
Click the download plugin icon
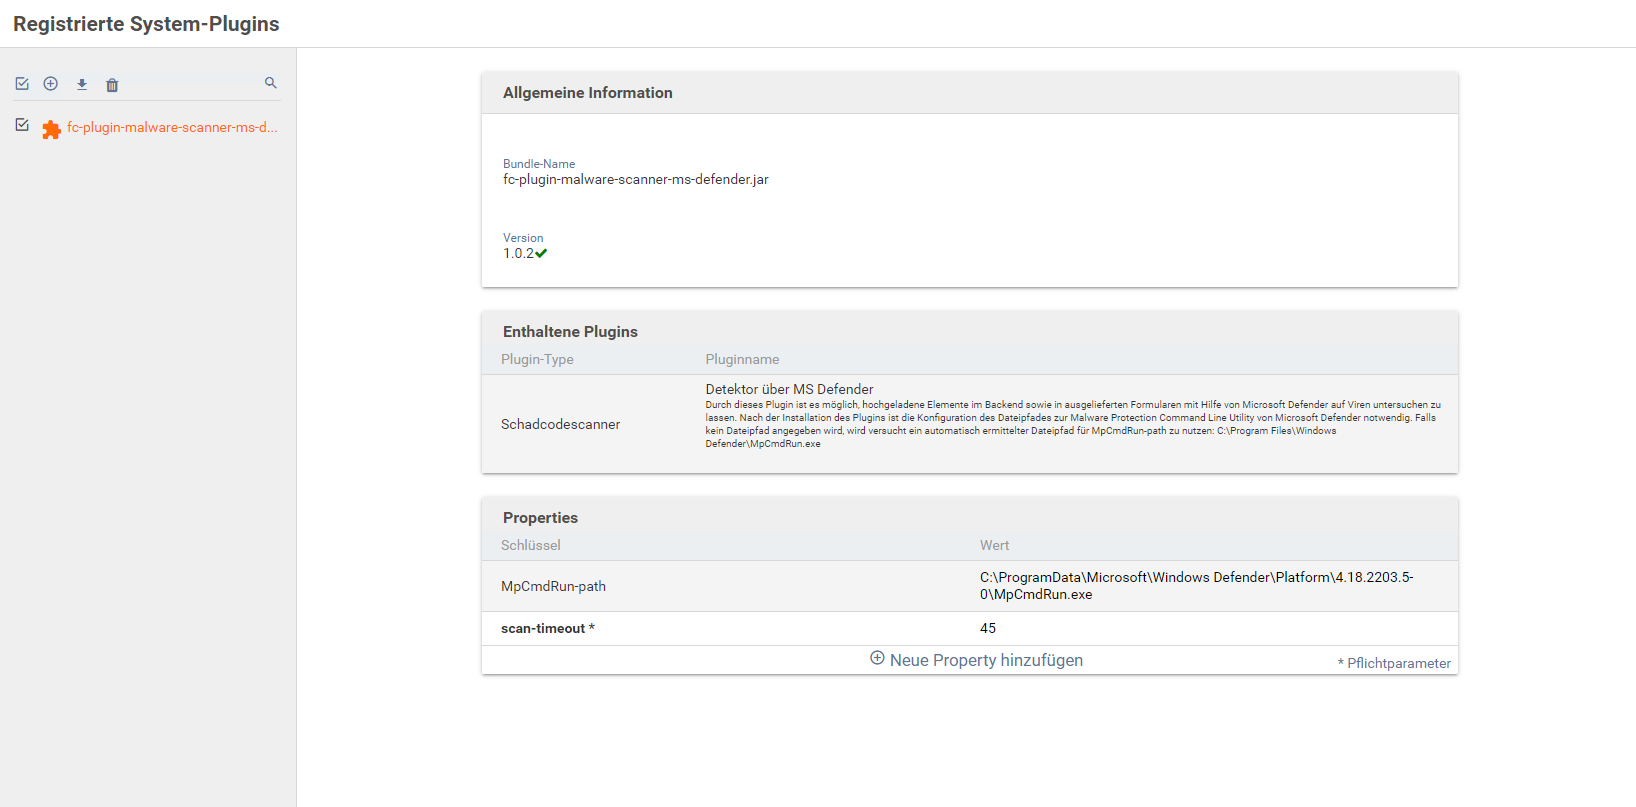click(82, 85)
